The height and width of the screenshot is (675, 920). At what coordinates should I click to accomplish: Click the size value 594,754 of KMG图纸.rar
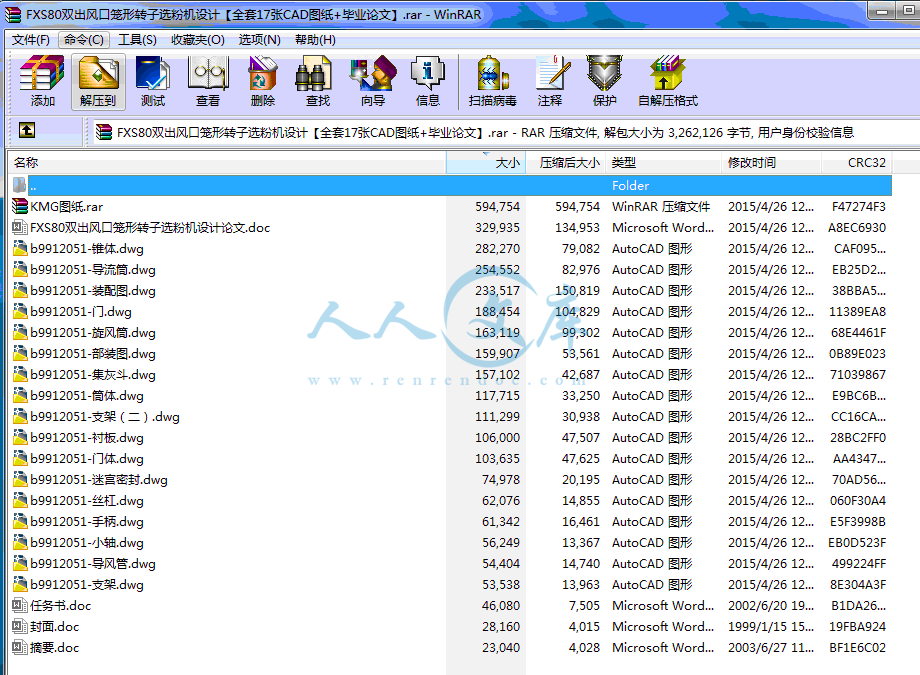(498, 207)
